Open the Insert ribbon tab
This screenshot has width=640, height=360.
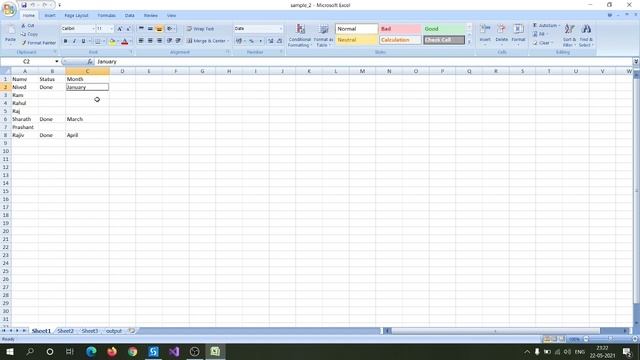50,16
